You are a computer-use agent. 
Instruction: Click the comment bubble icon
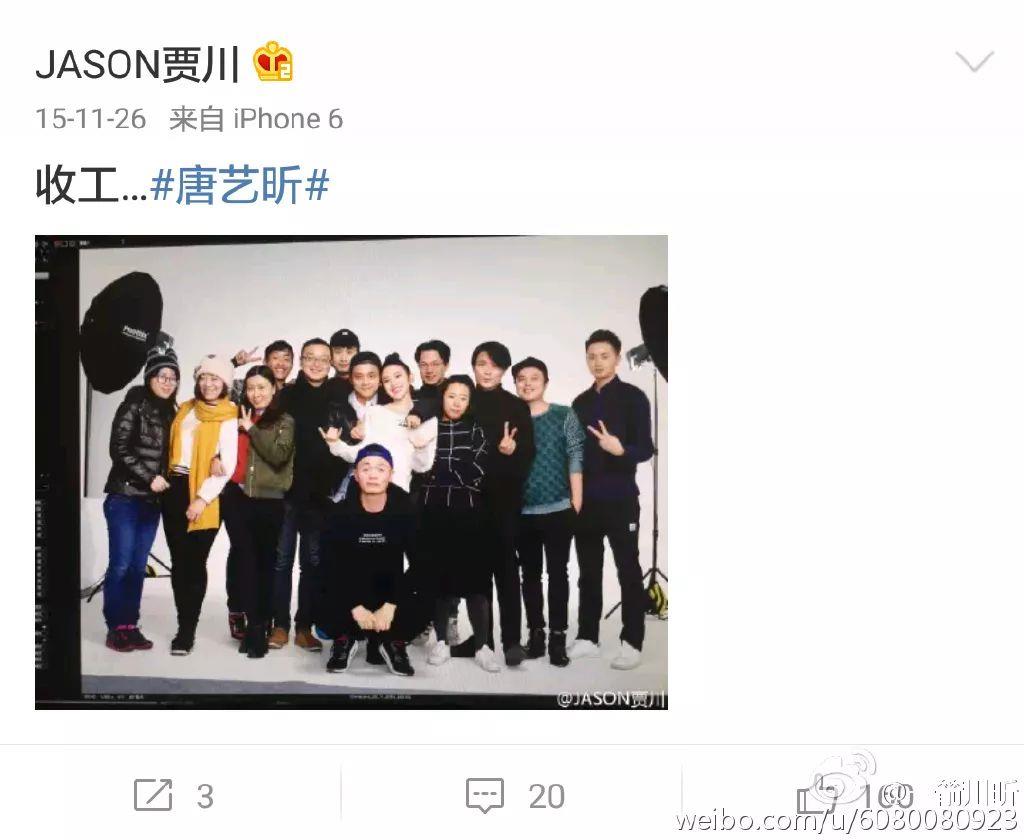485,796
